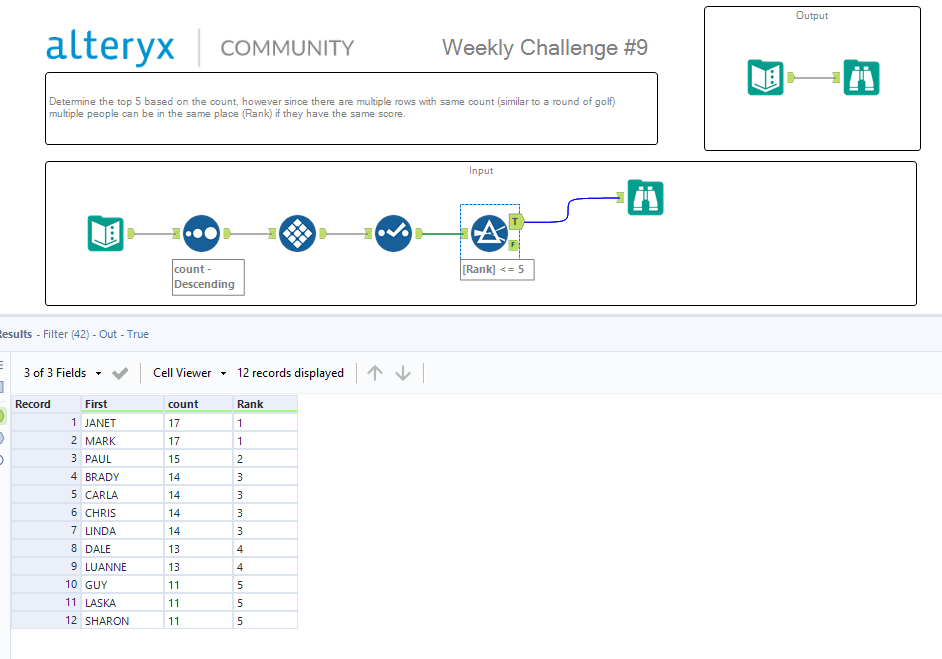Click the 12 records displayed label
This screenshot has height=659, width=942.
[x=290, y=373]
